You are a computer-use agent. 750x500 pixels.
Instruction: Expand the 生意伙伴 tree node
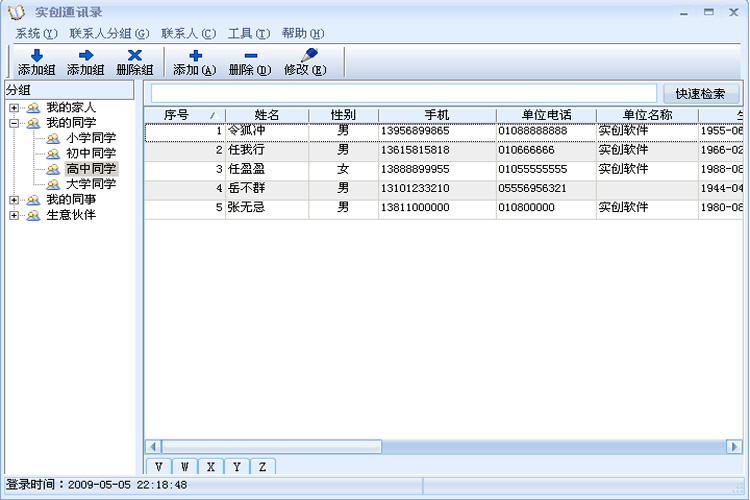(14, 215)
